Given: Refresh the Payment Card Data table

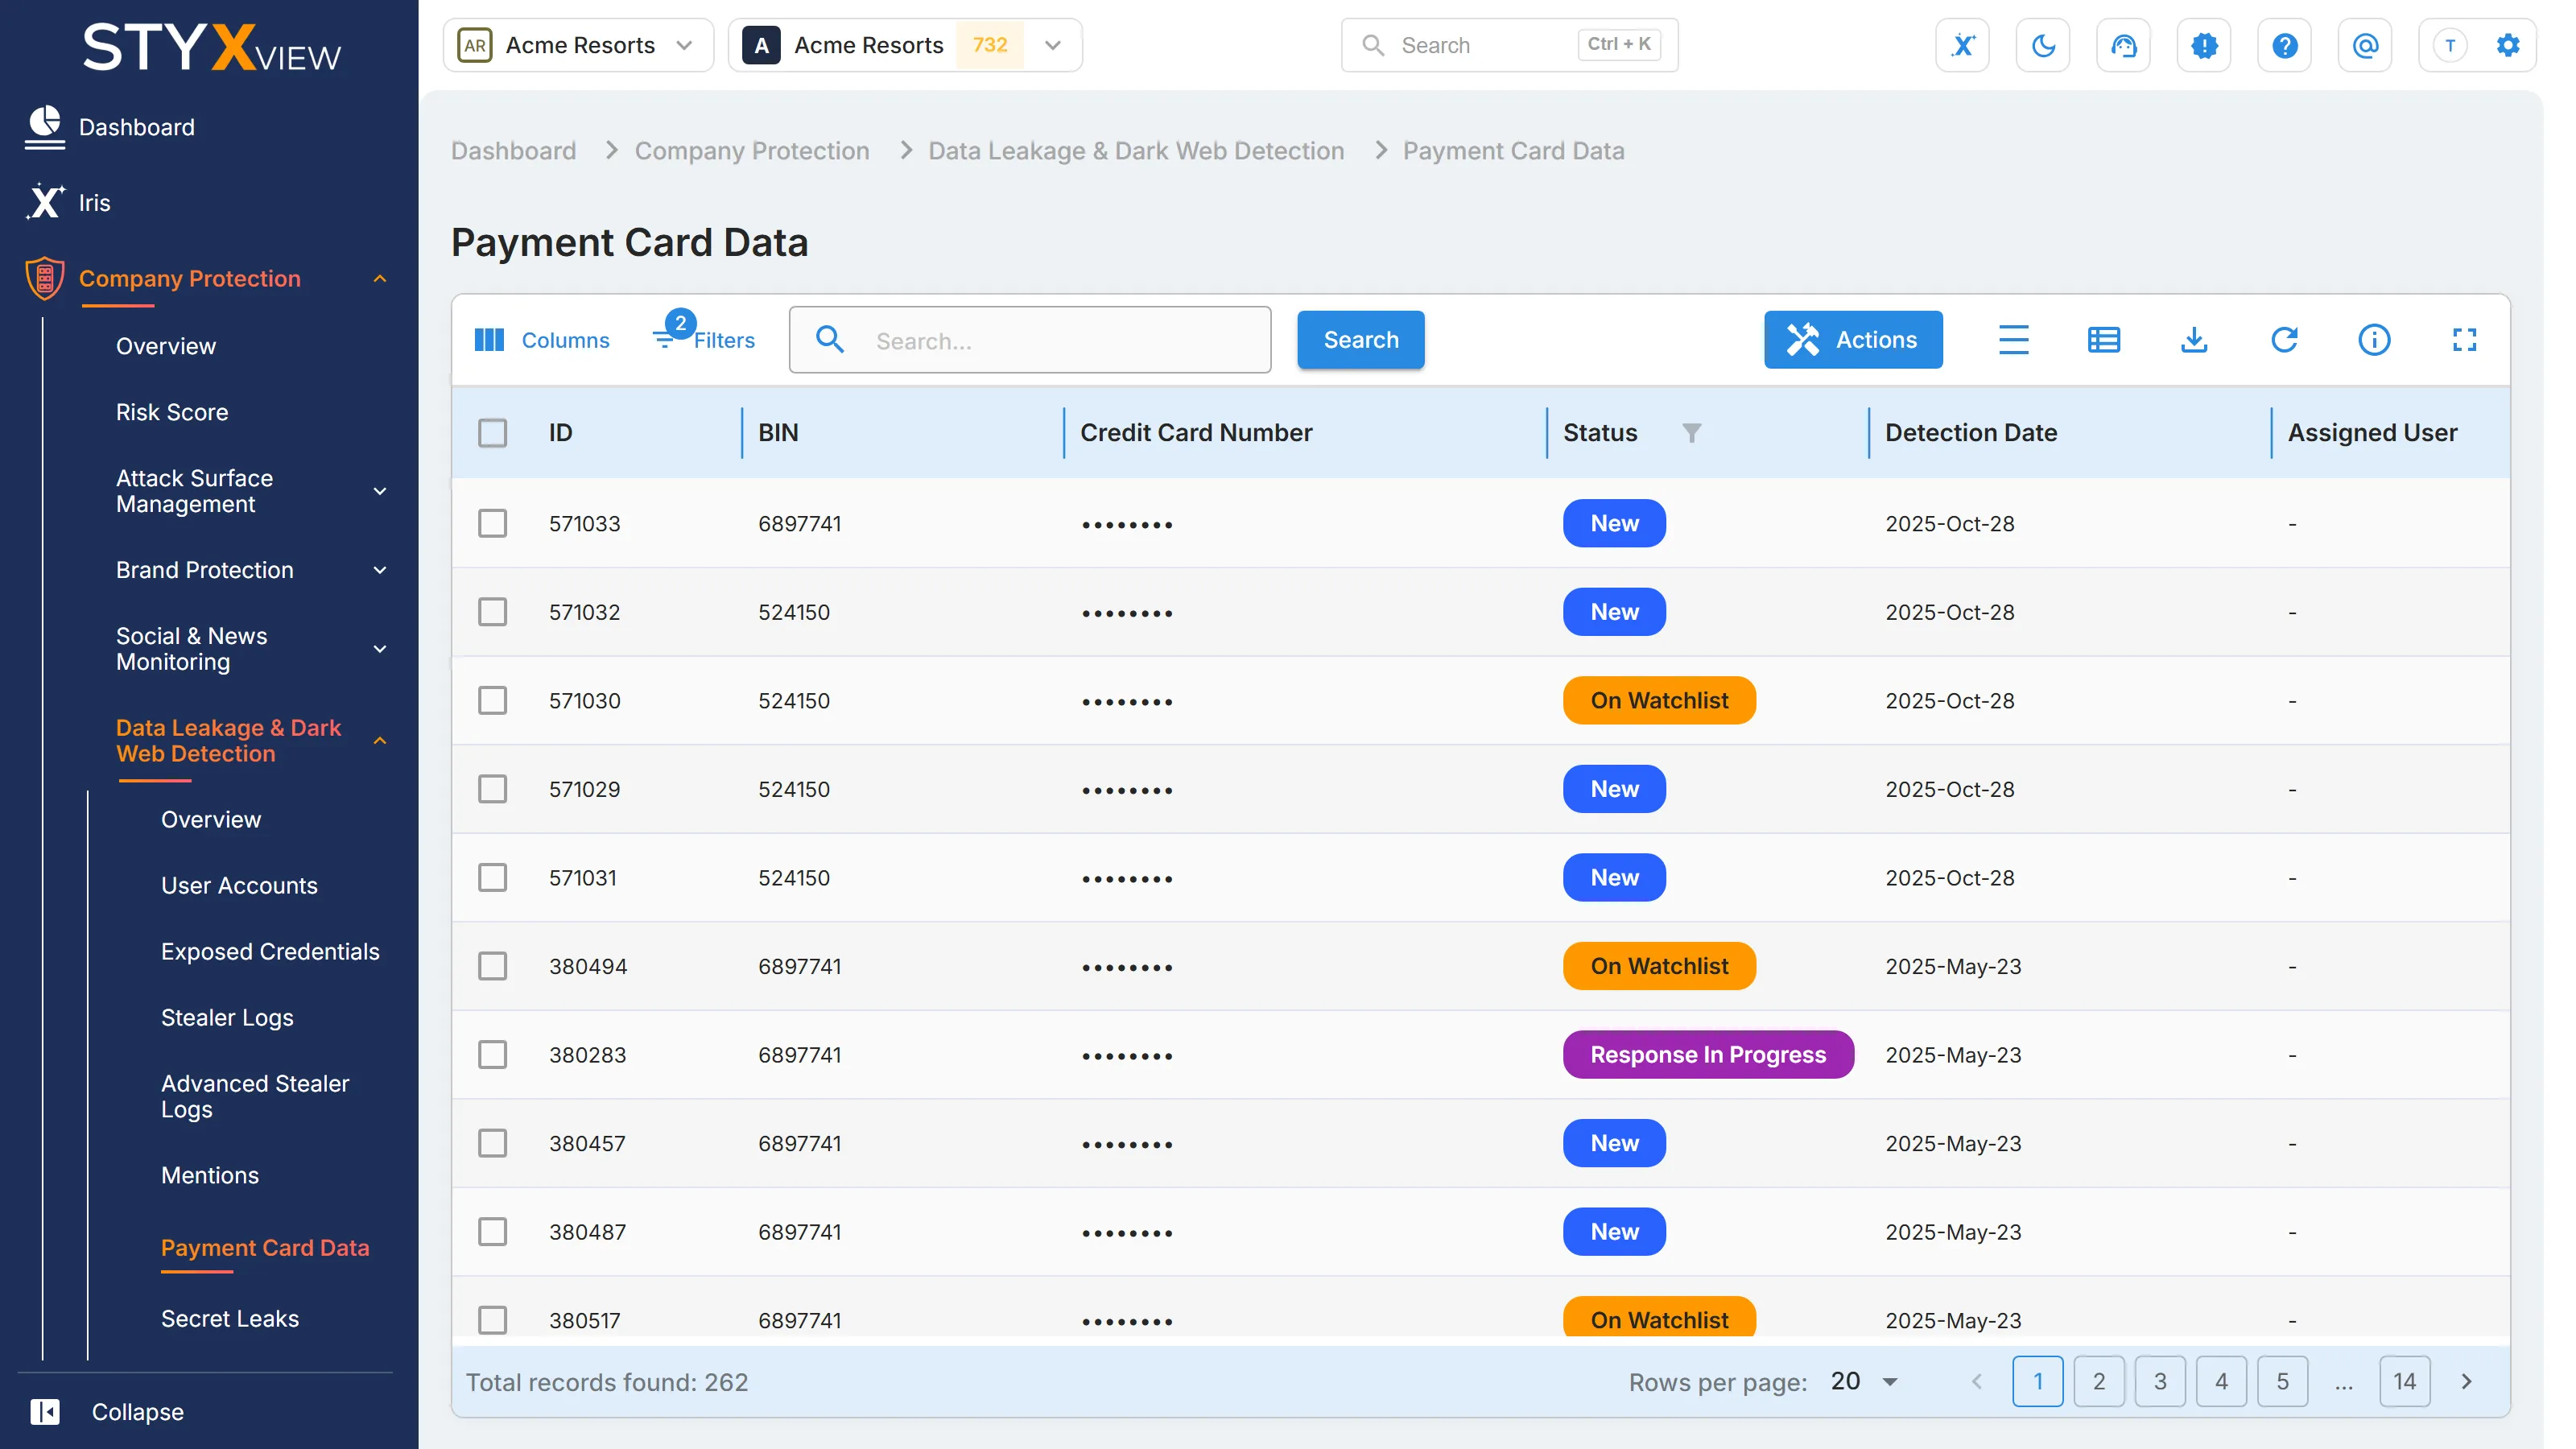Looking at the screenshot, I should click(x=2284, y=340).
